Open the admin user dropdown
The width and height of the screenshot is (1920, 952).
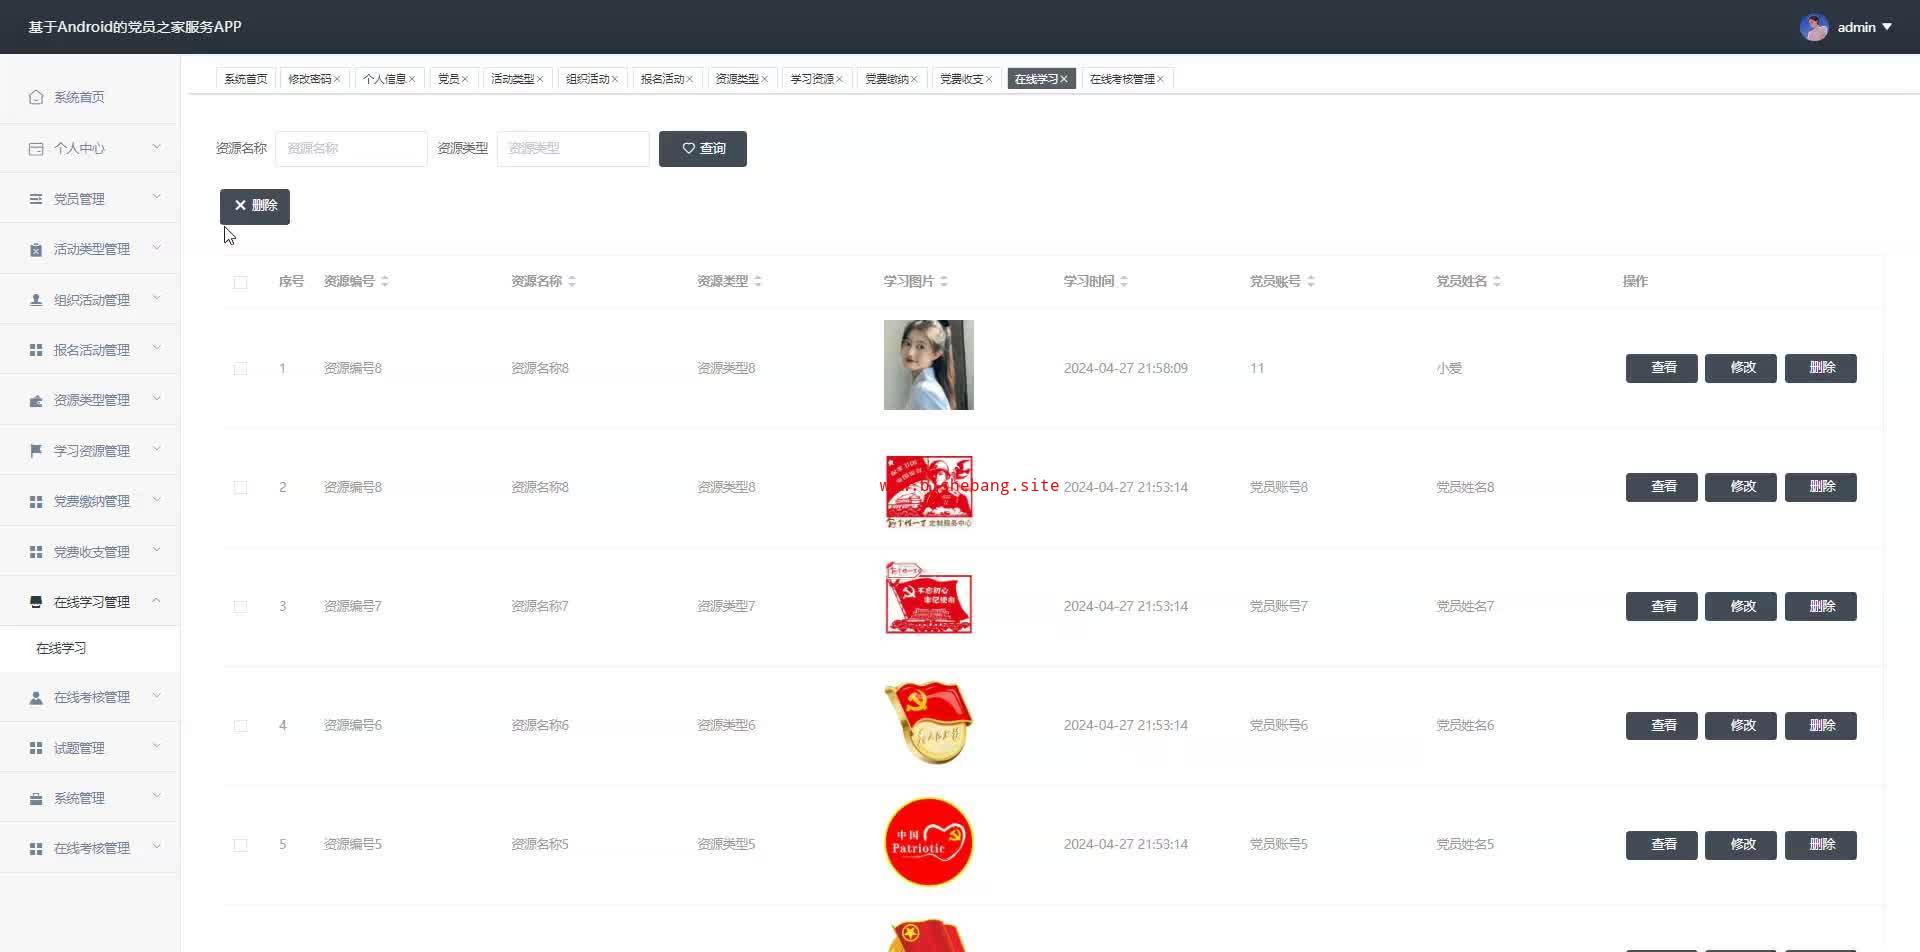[1865, 27]
